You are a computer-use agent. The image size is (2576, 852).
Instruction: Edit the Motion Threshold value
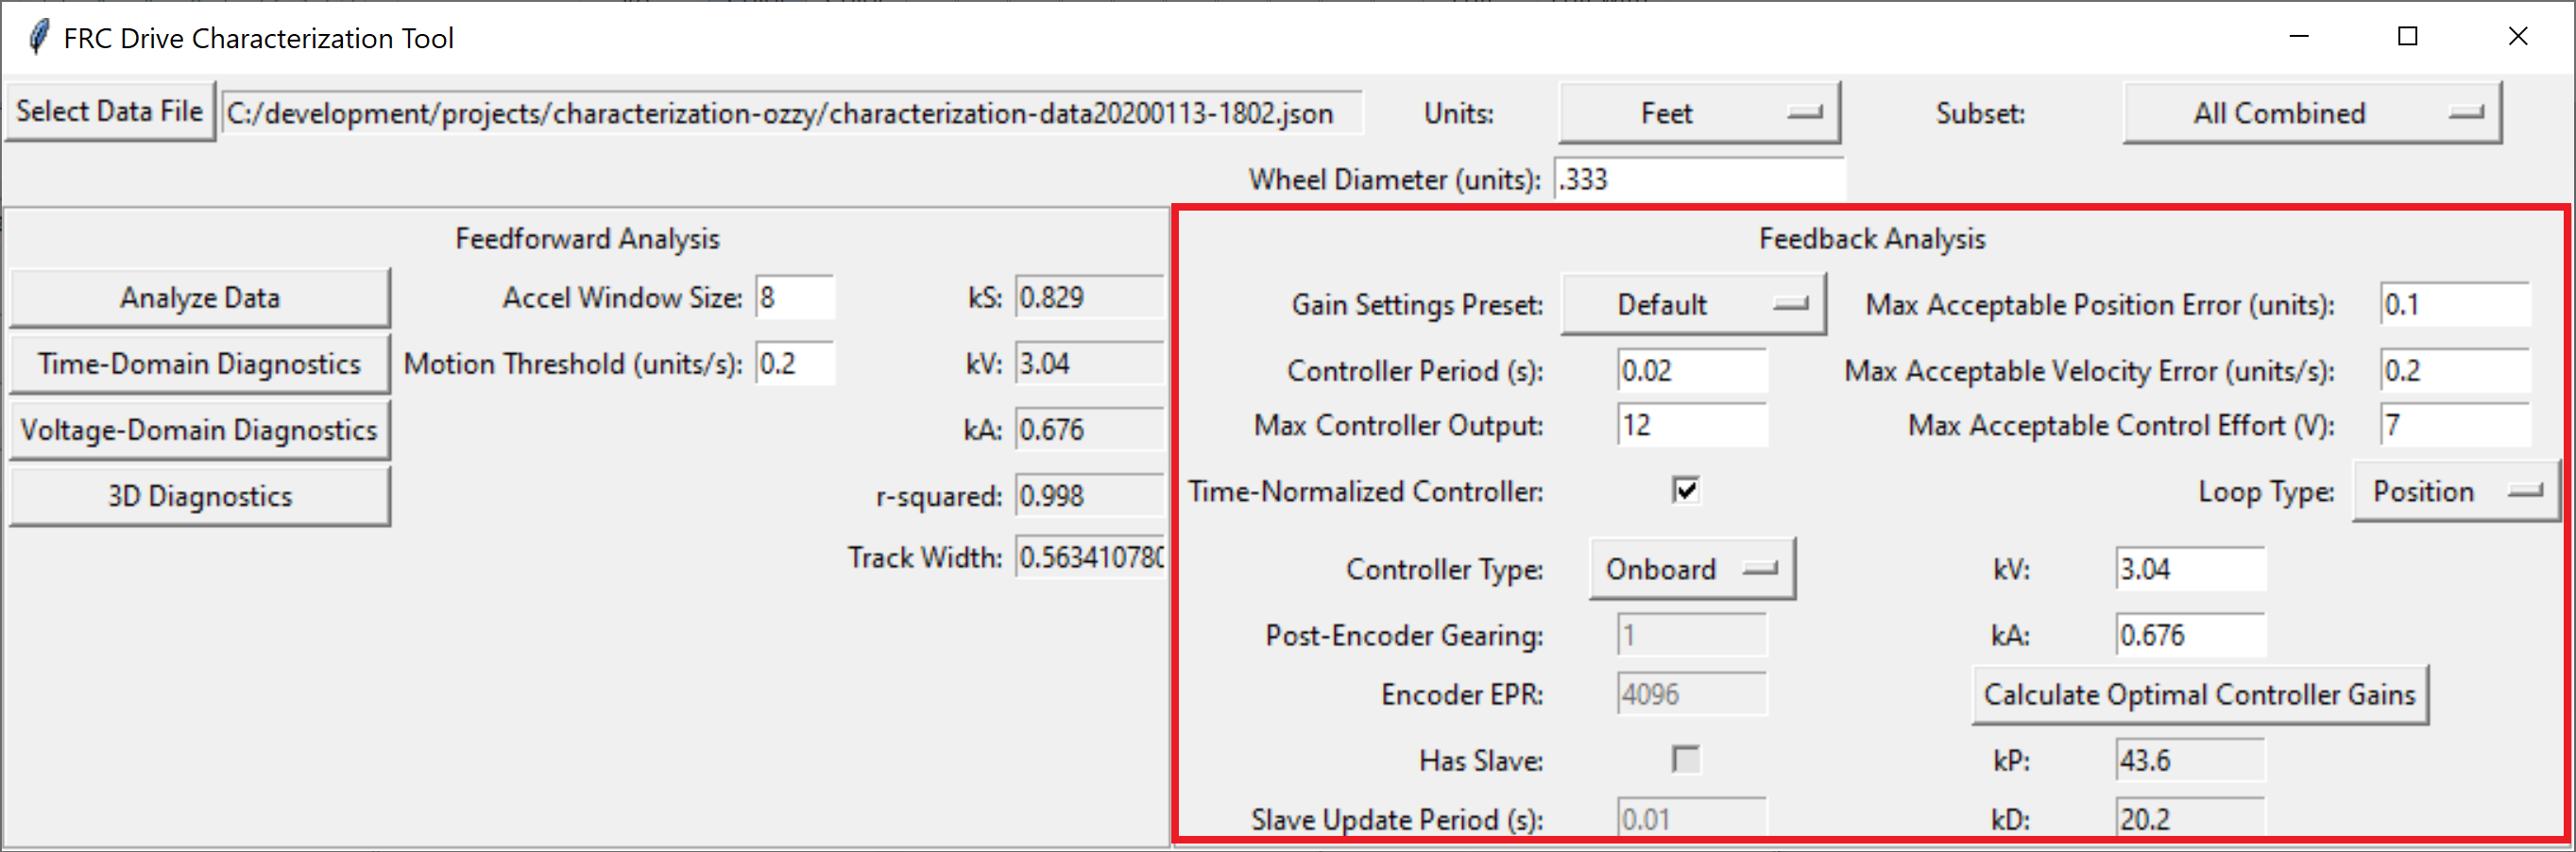pos(795,363)
